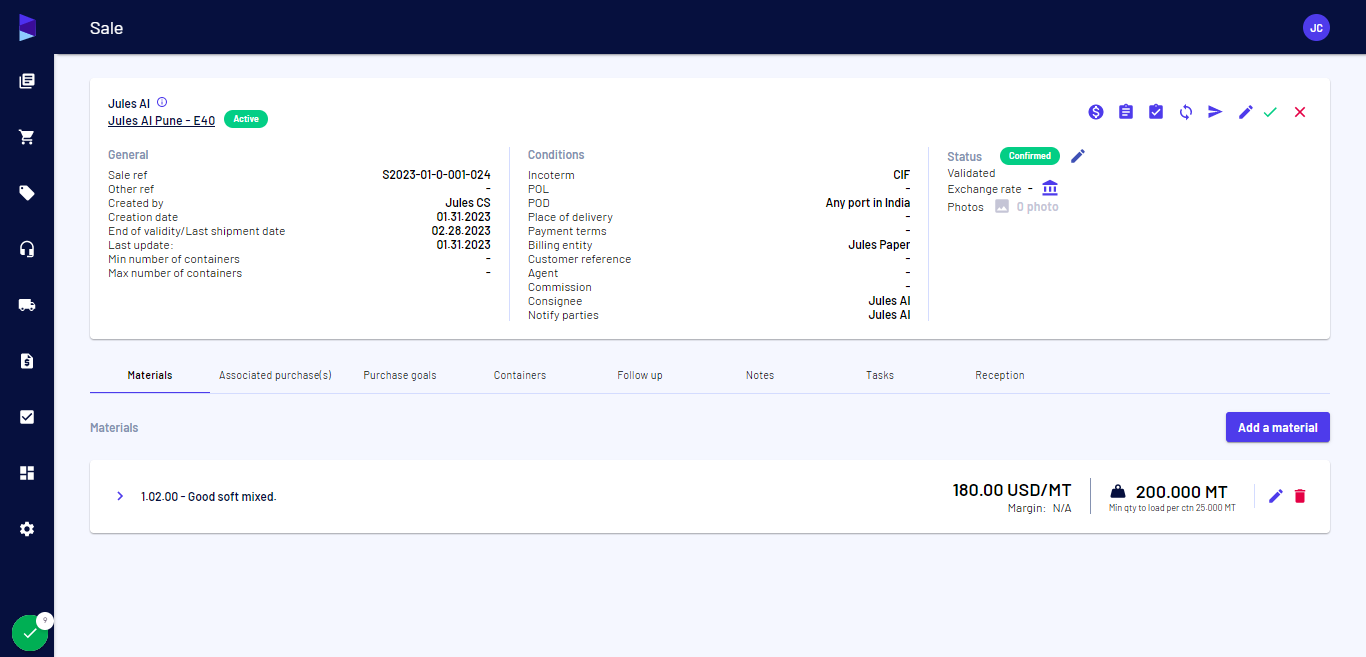Click the app logo in sidebar
Image resolution: width=1366 pixels, height=657 pixels.
point(27,28)
